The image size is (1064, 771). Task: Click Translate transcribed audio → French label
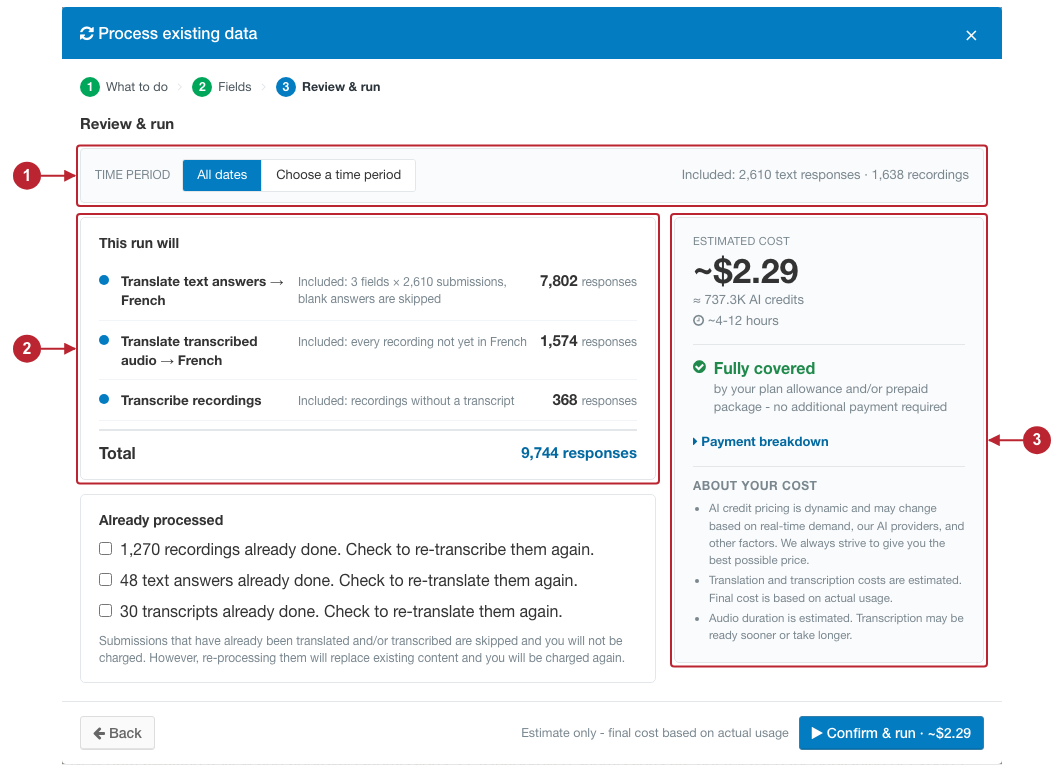189,350
